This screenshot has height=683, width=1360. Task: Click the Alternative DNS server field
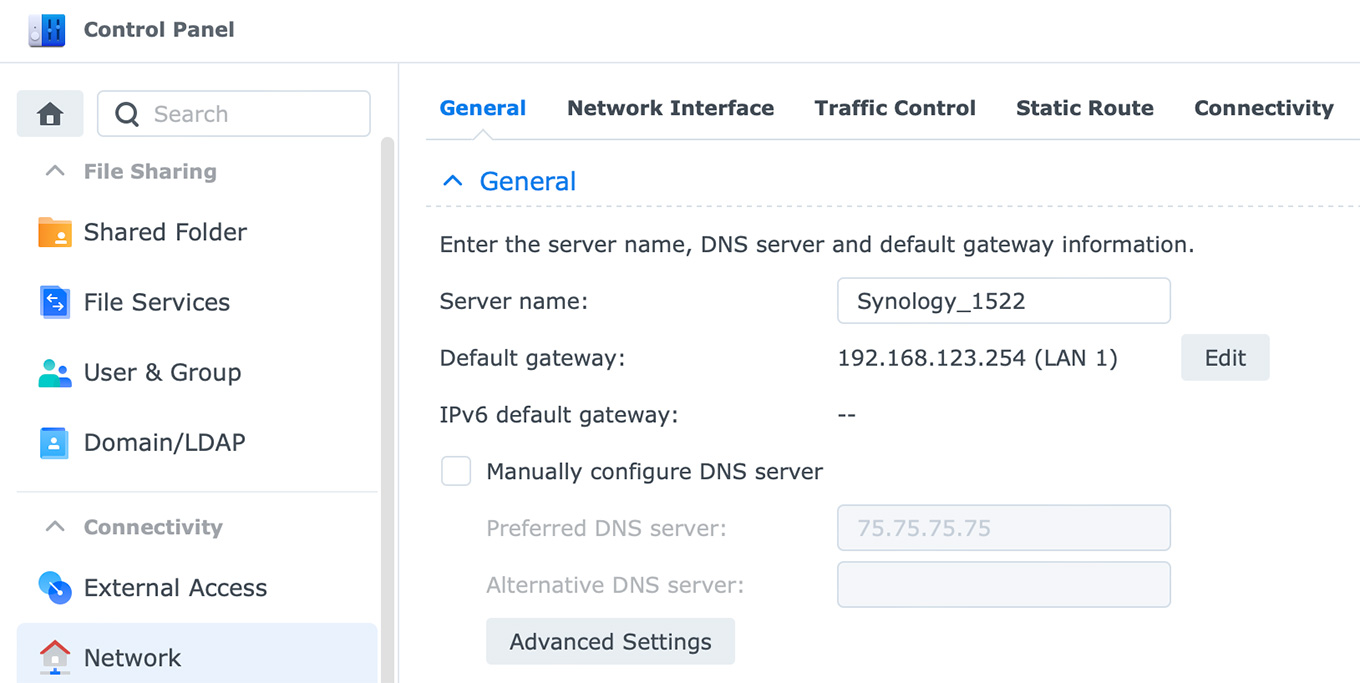click(1003, 585)
